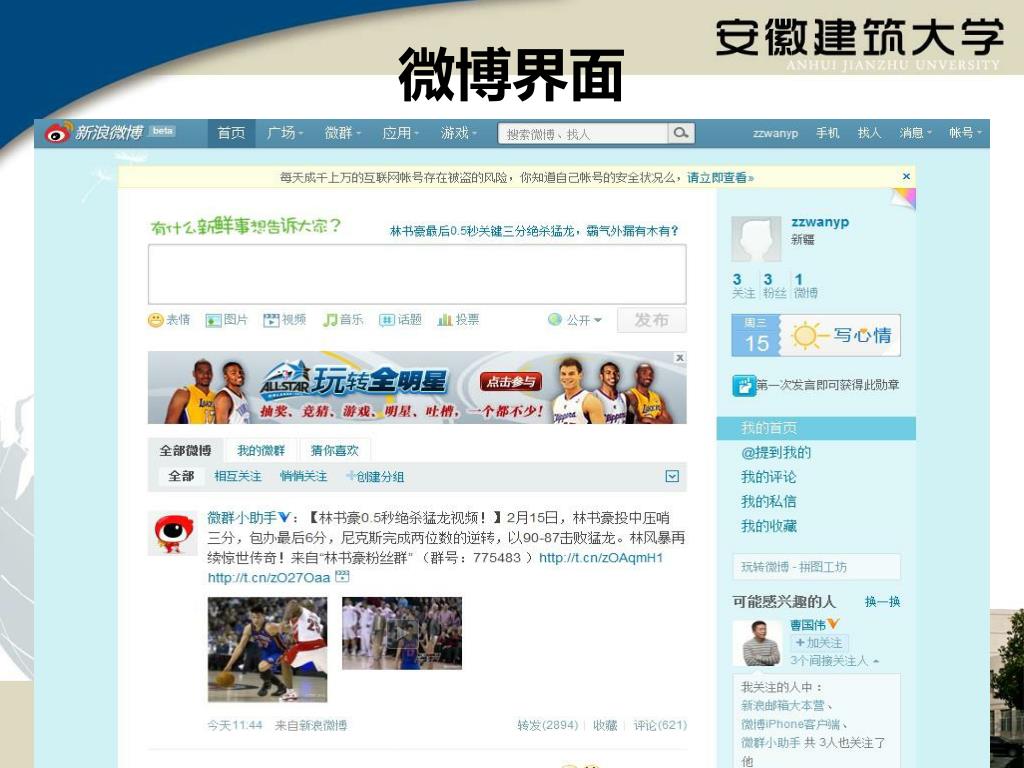Open link http://t.cn/zOAqmH1
The image size is (1024, 768).
pyautogui.click(x=601, y=558)
